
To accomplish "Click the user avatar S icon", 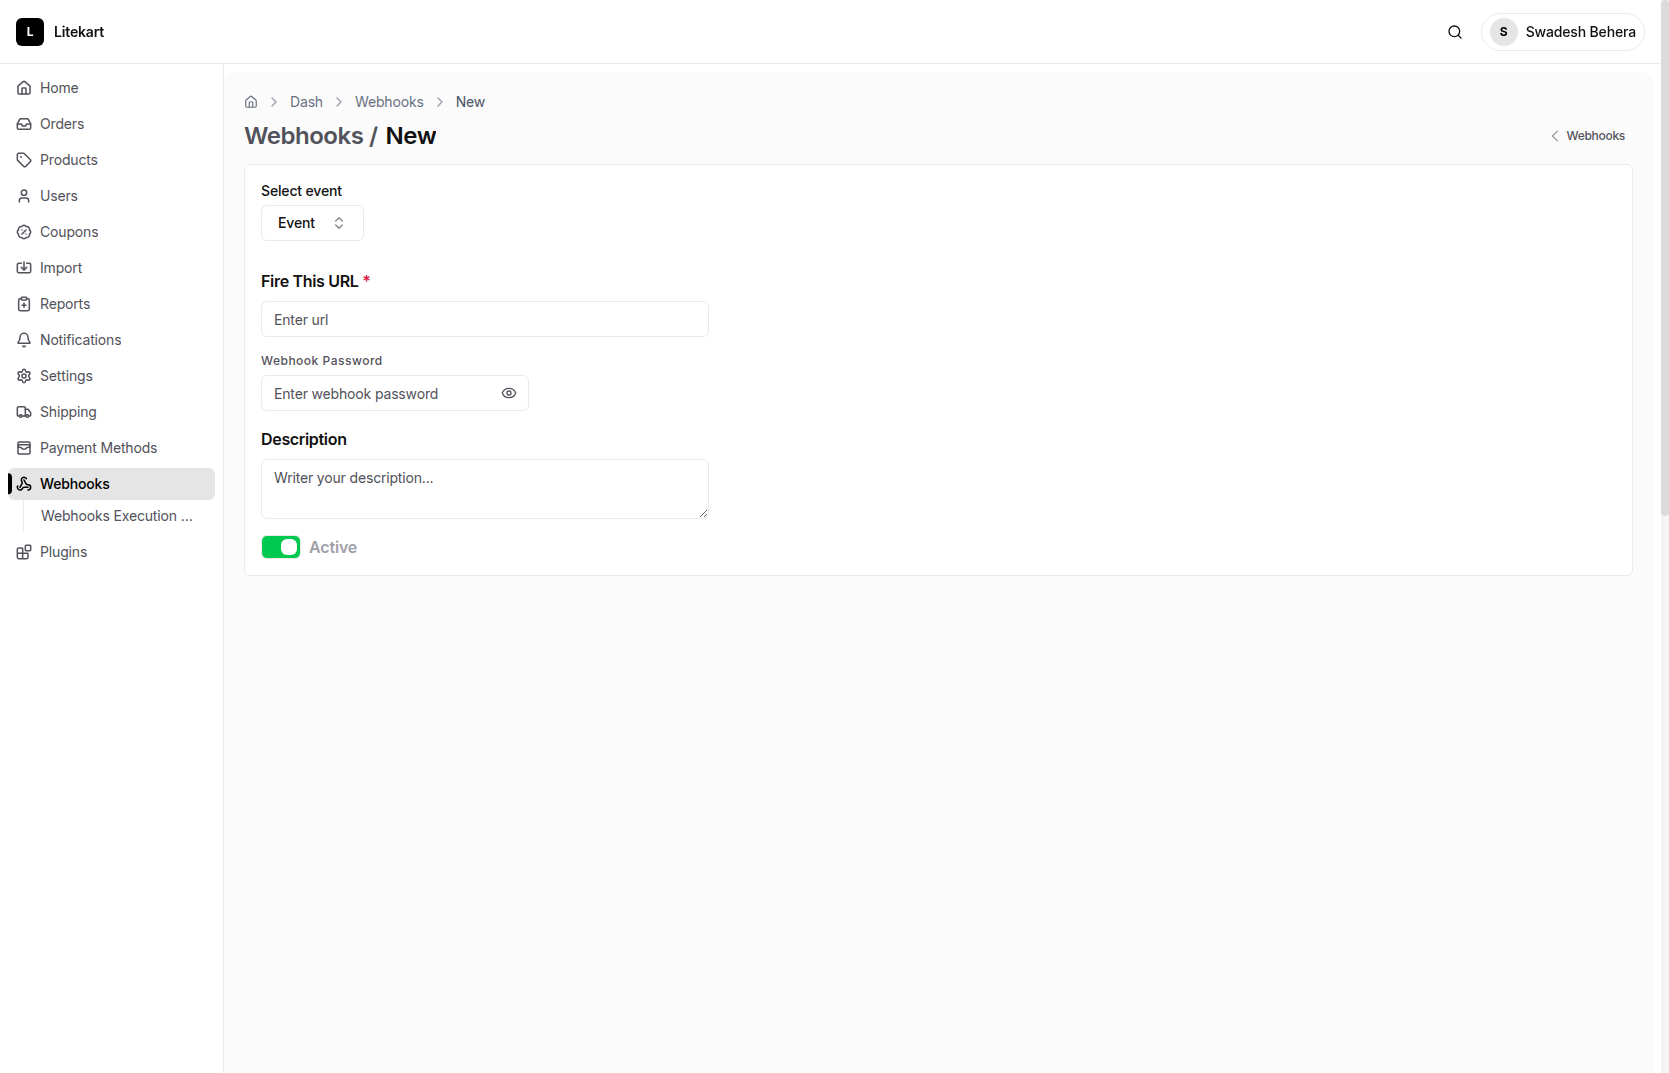I will tap(1503, 32).
